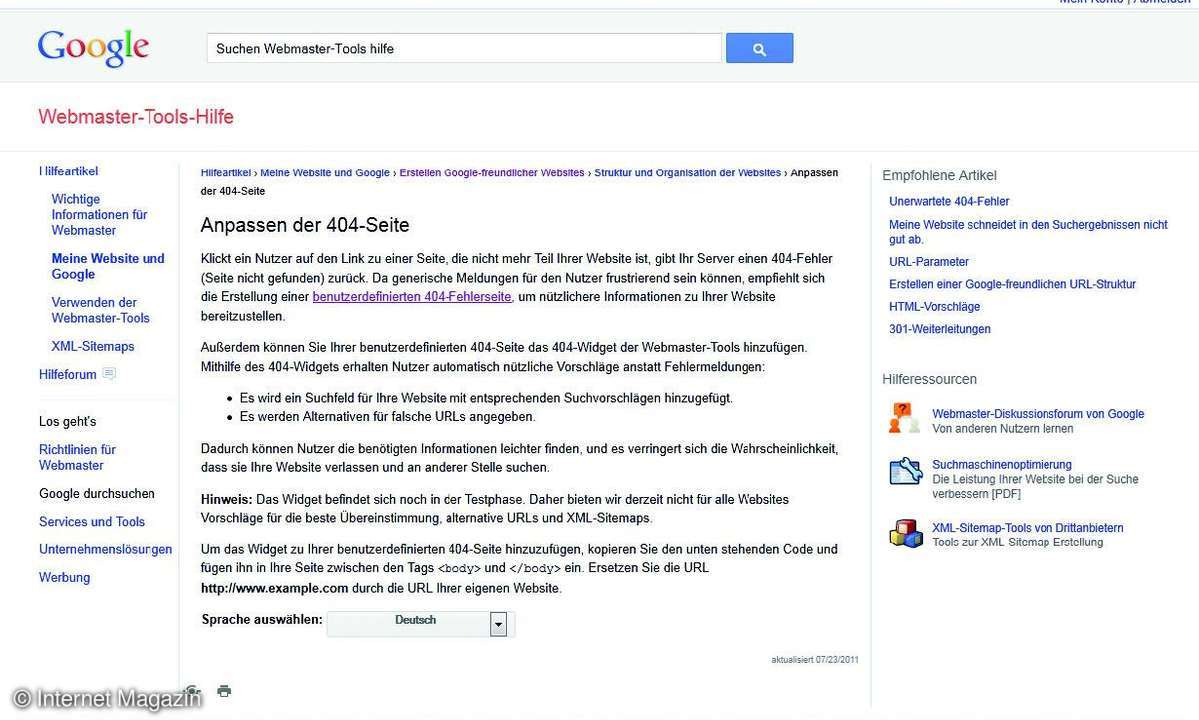1199x720 pixels.
Task: Click the Google logo
Action: [x=93, y=48]
